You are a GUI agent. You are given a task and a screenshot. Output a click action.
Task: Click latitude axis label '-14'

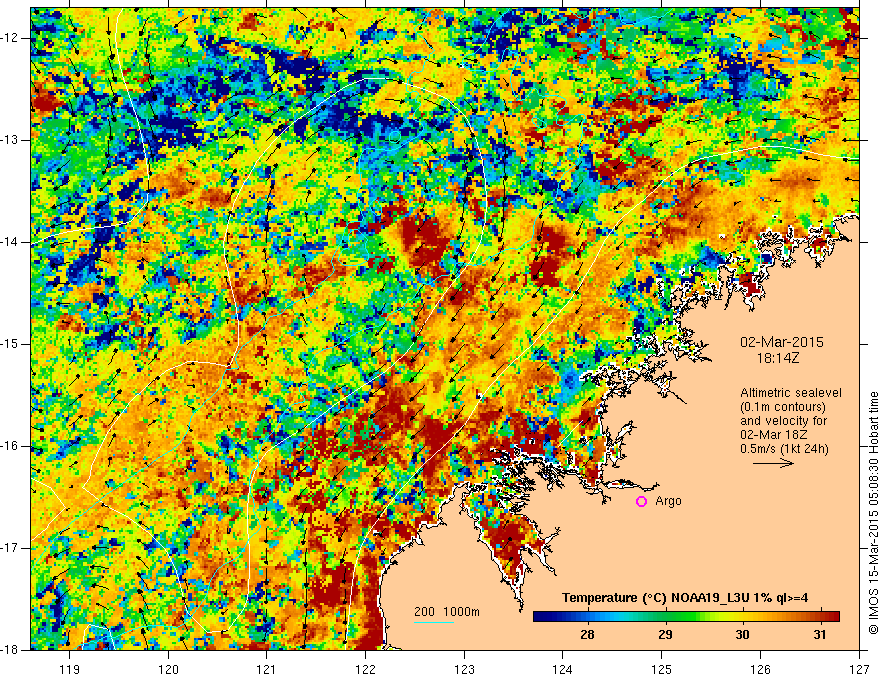tap(11, 242)
